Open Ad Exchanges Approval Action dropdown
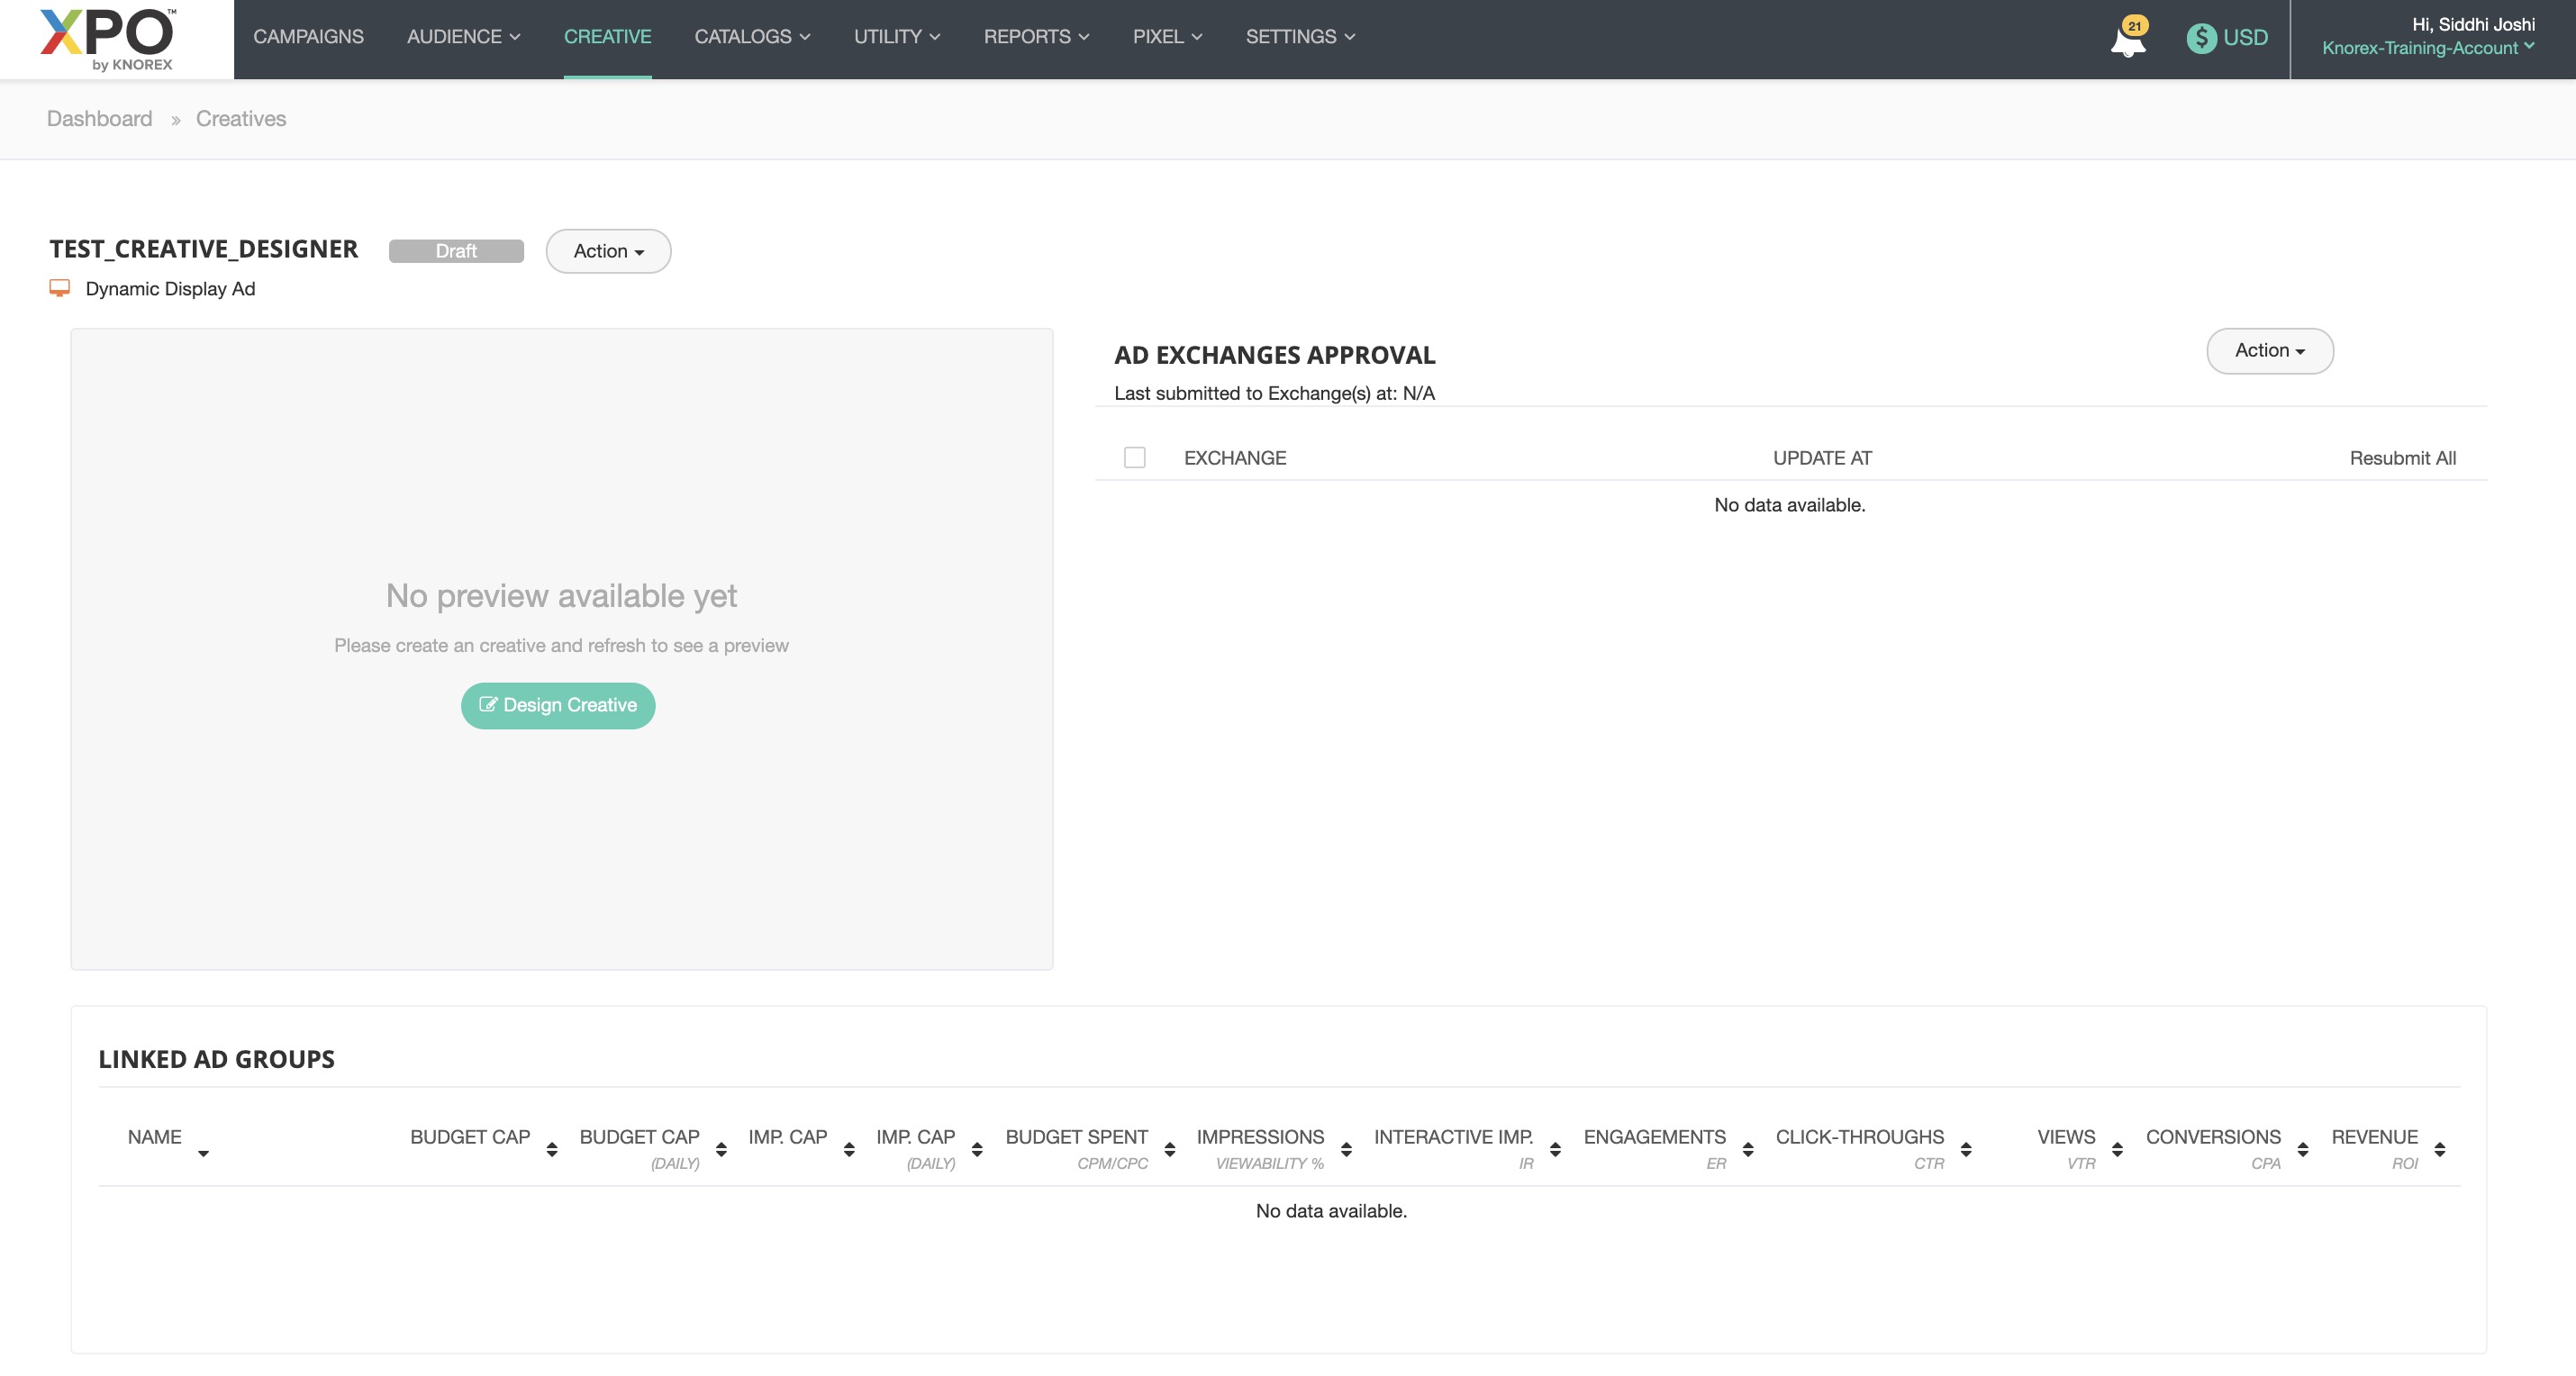Screen dimensions: 2576x1376 tap(2269, 350)
